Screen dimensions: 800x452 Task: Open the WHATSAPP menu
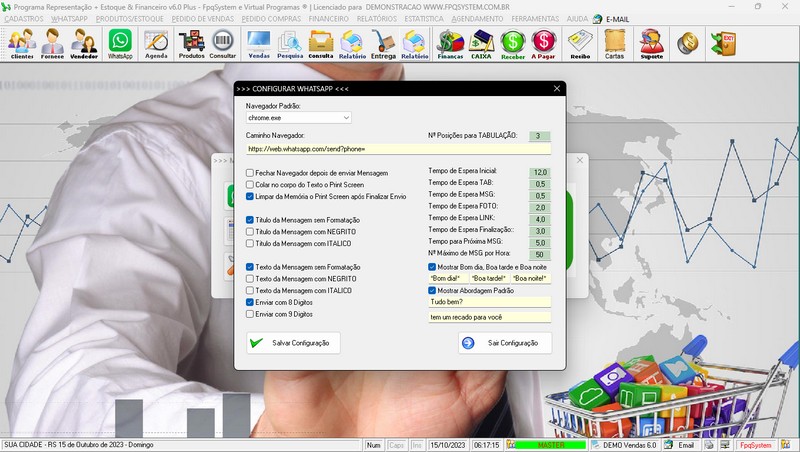tap(69, 19)
